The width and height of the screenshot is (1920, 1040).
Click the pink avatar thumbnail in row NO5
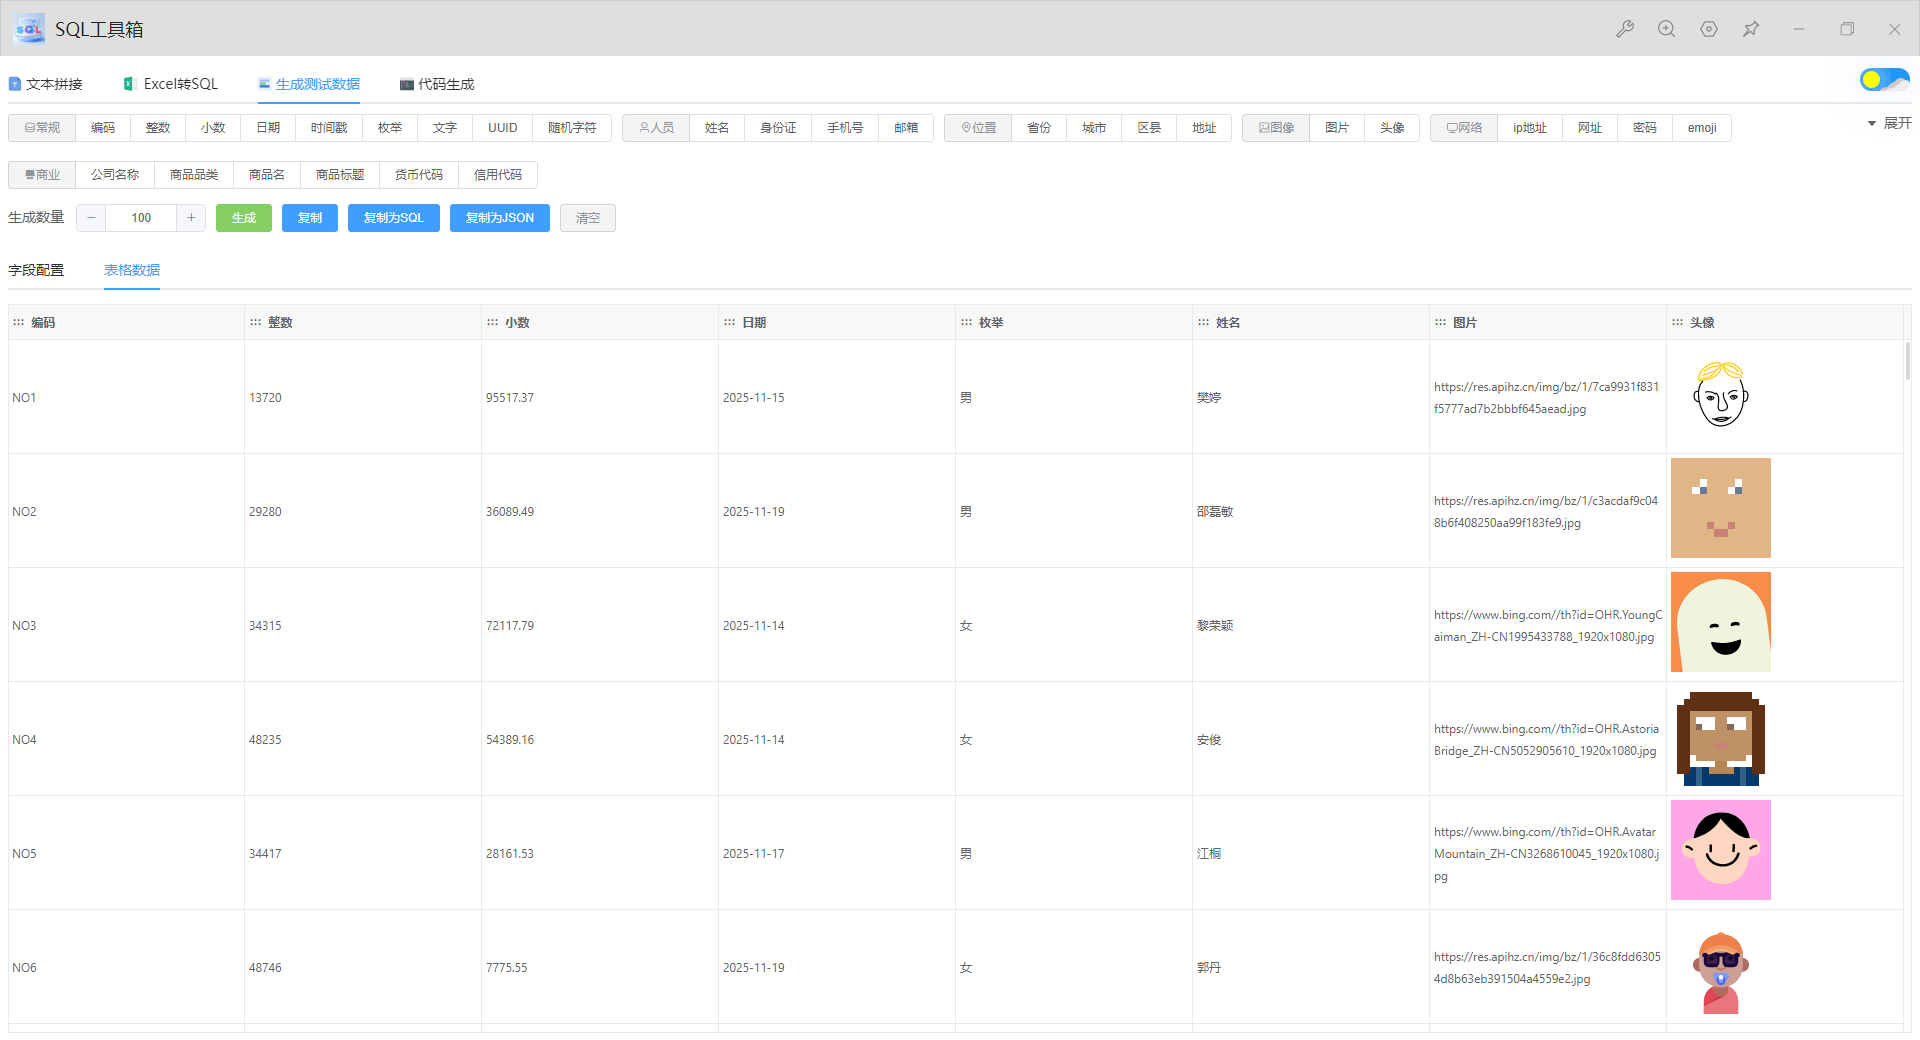click(1720, 850)
